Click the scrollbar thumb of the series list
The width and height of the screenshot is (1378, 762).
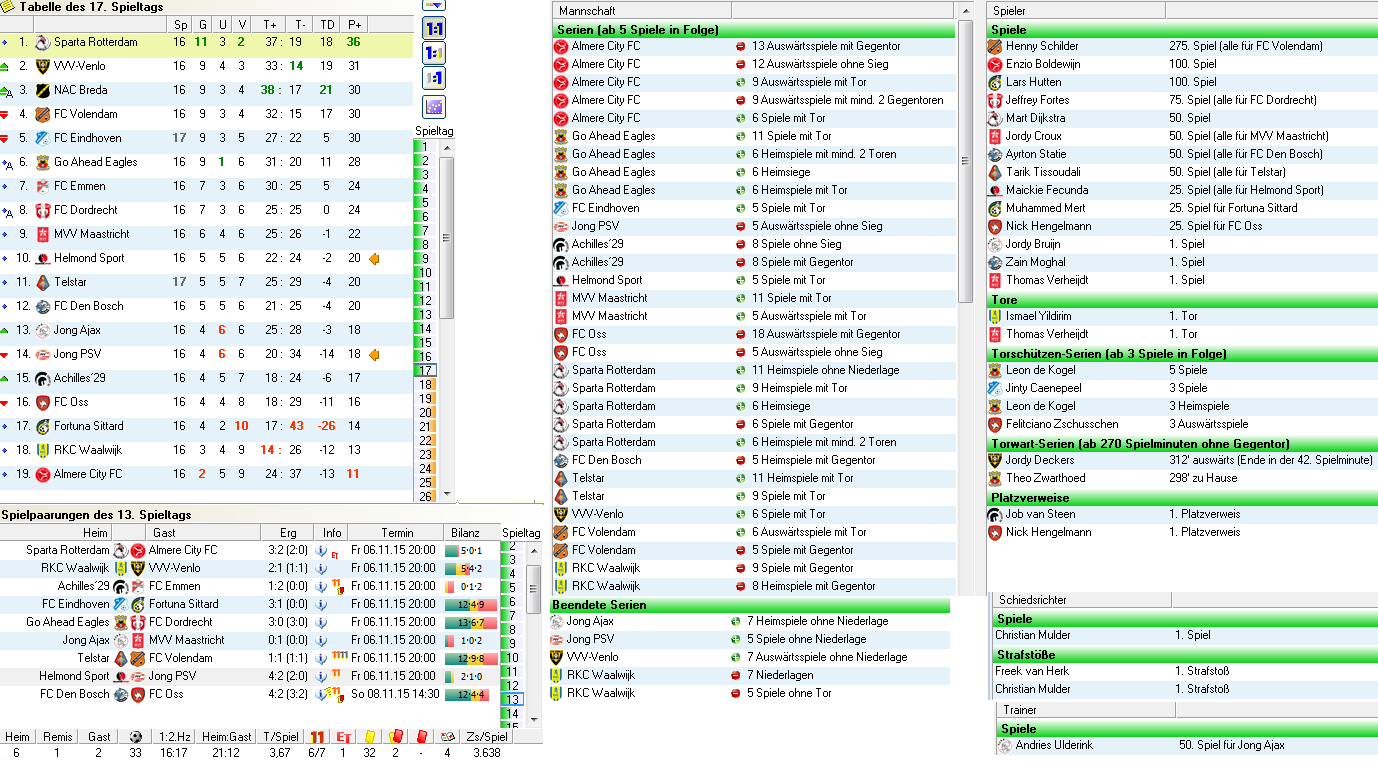[965, 160]
